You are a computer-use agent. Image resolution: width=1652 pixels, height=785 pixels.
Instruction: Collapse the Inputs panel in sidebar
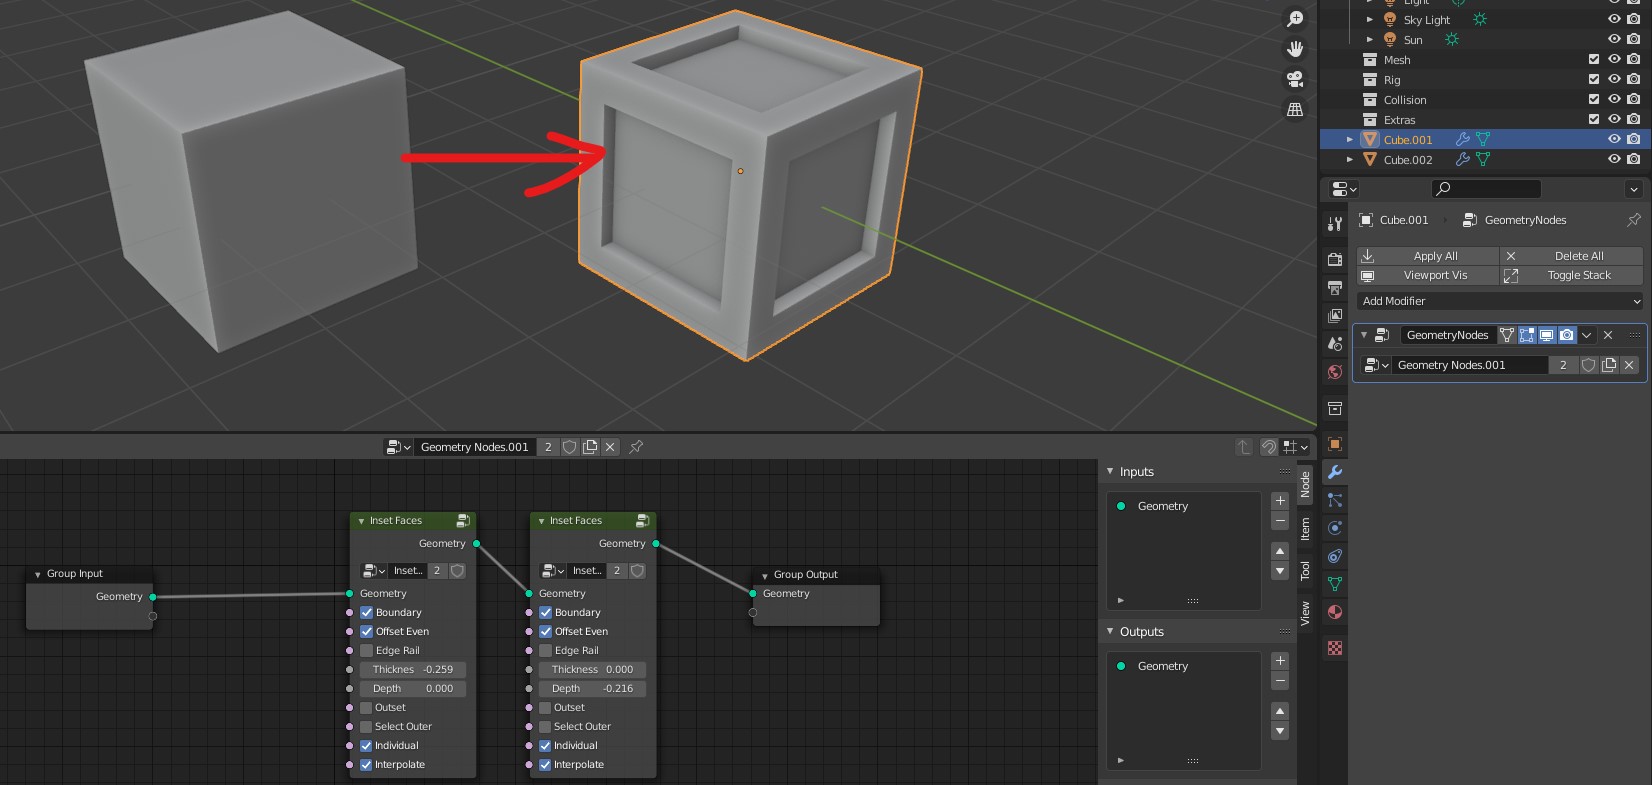1110,471
